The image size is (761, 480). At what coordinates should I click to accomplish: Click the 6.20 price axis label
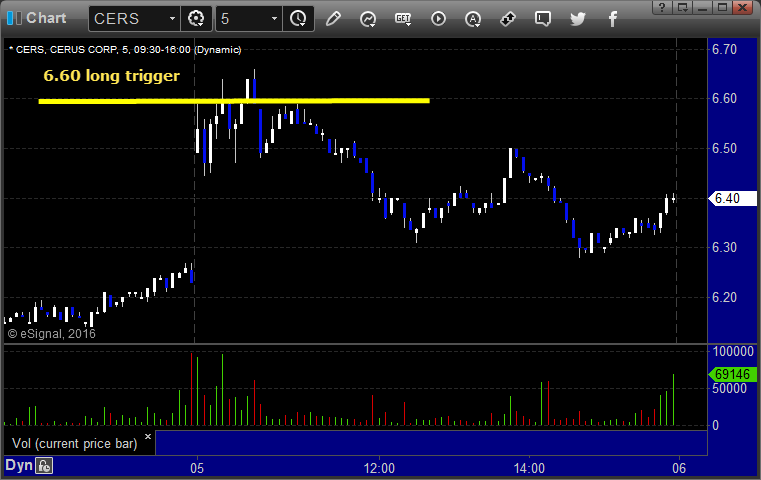pos(724,298)
